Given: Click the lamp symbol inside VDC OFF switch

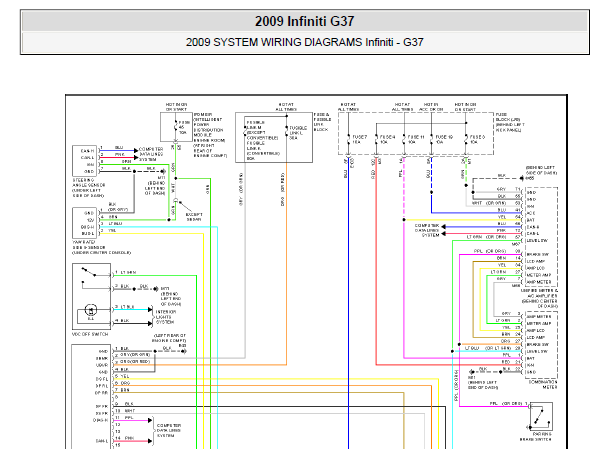Looking at the screenshot, I should coord(91,310).
